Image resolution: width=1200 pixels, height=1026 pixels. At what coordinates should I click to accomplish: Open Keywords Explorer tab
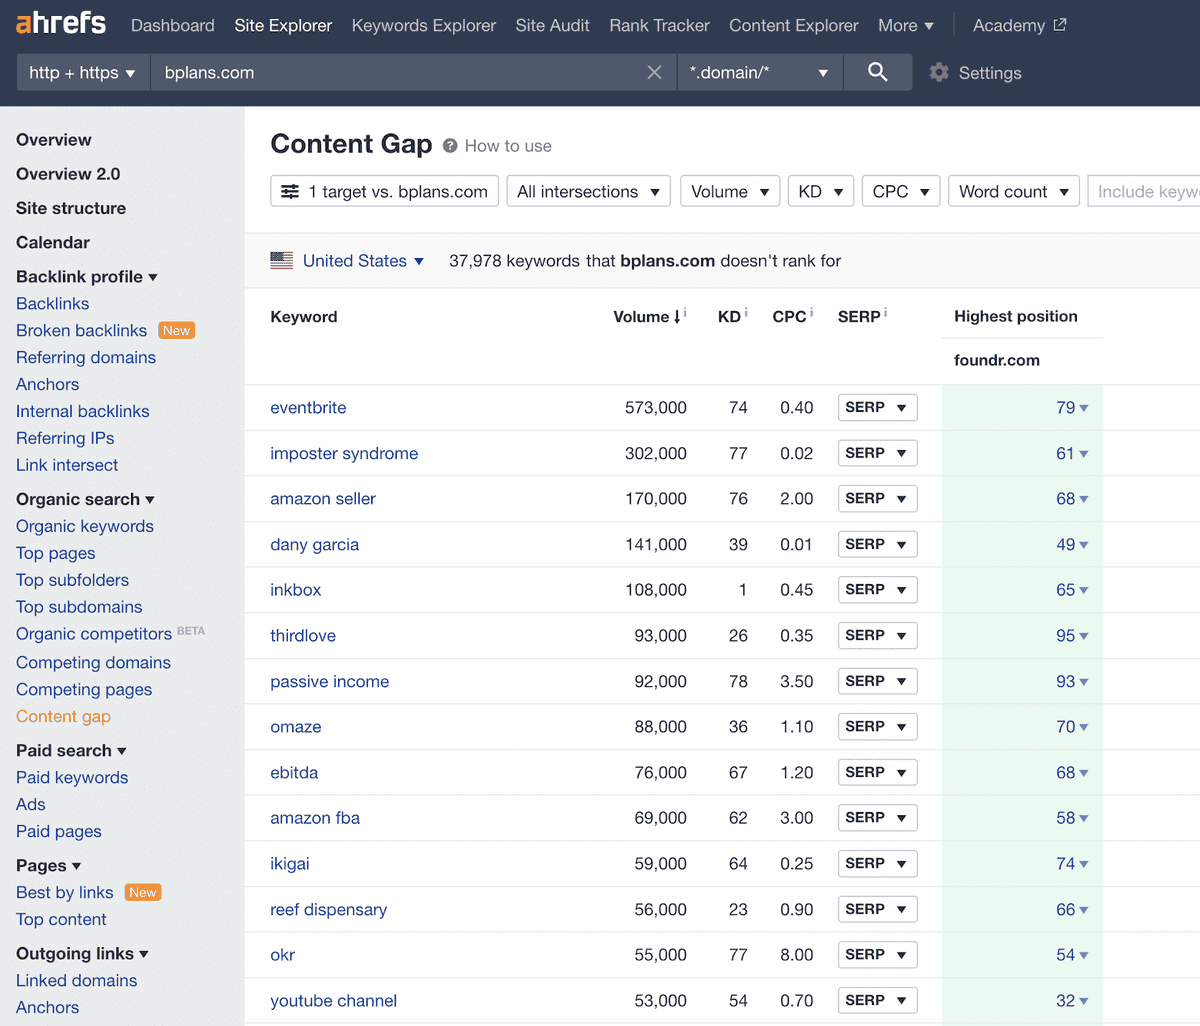pos(424,25)
